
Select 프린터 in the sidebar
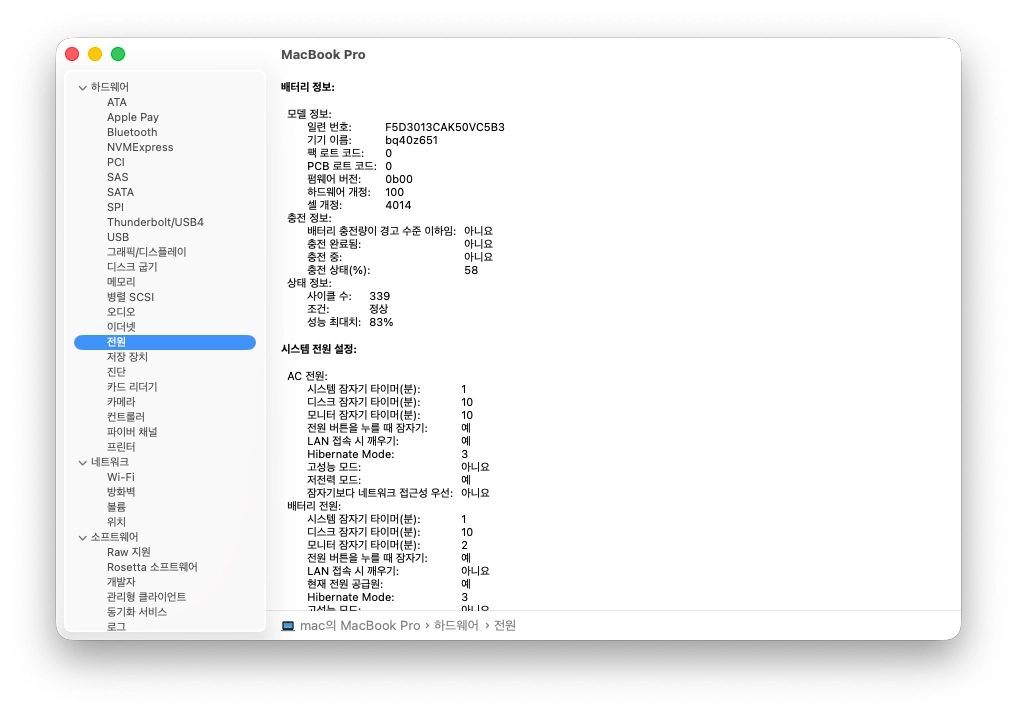[121, 447]
